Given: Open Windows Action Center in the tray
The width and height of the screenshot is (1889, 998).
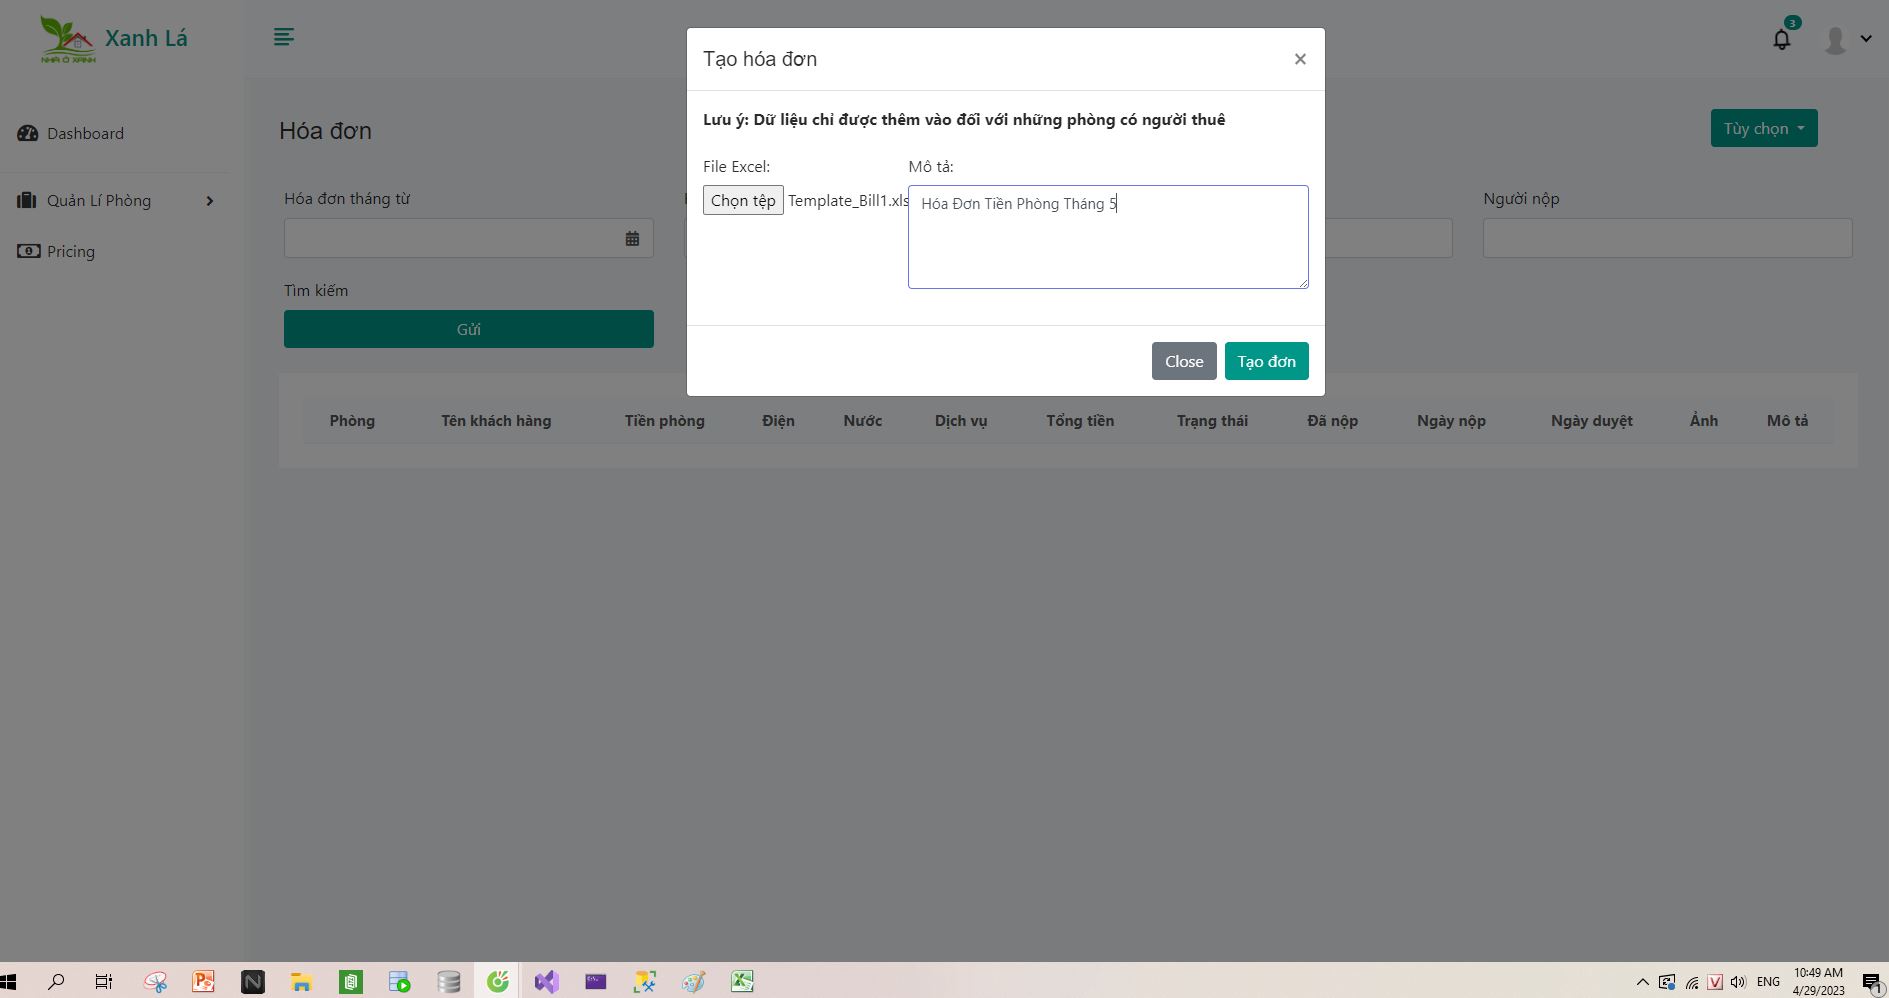Looking at the screenshot, I should click(1873, 982).
